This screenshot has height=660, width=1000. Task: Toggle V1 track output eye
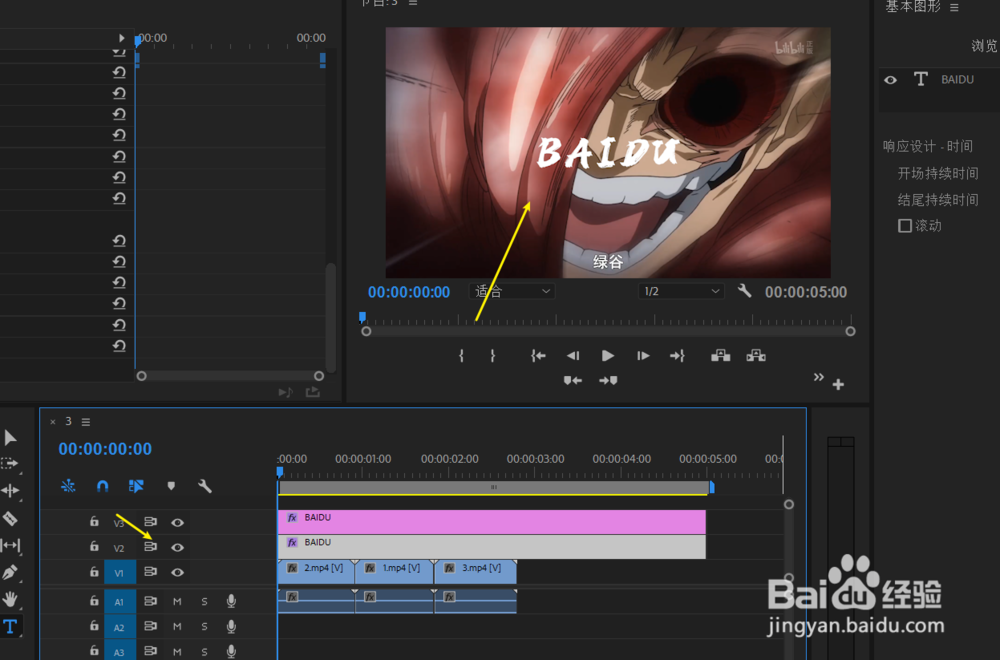[177, 572]
